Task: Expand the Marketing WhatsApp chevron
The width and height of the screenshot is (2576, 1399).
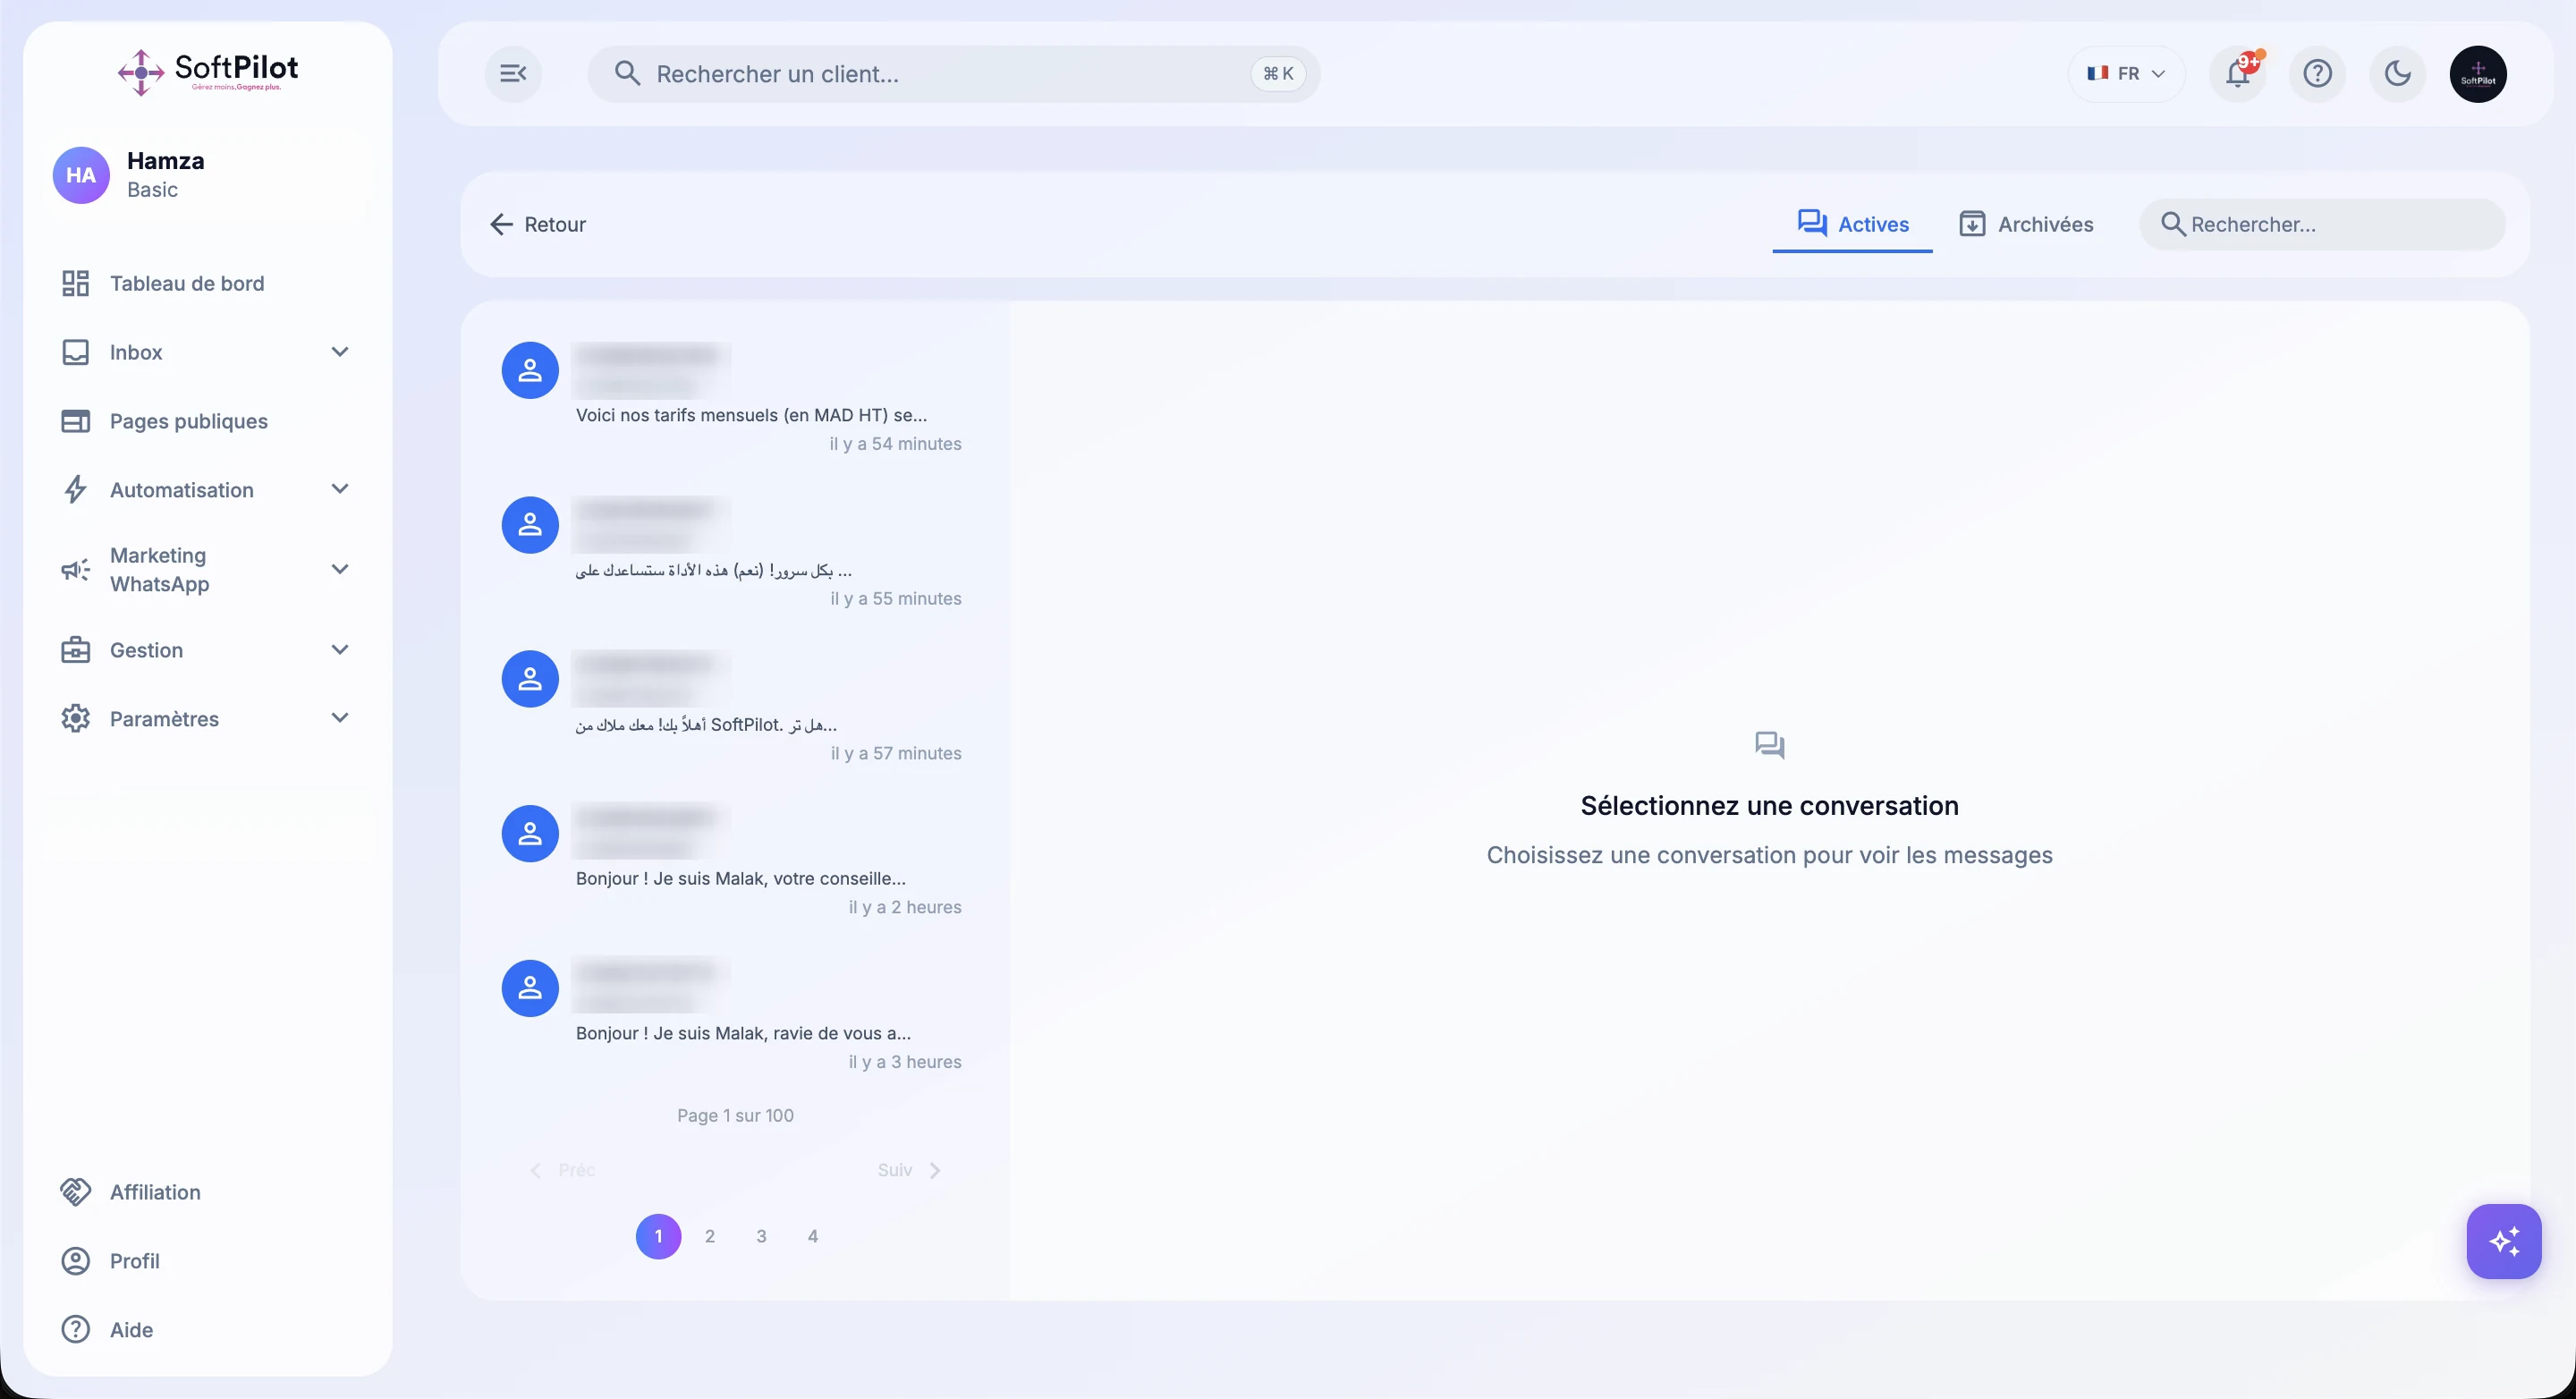Action: (x=340, y=569)
